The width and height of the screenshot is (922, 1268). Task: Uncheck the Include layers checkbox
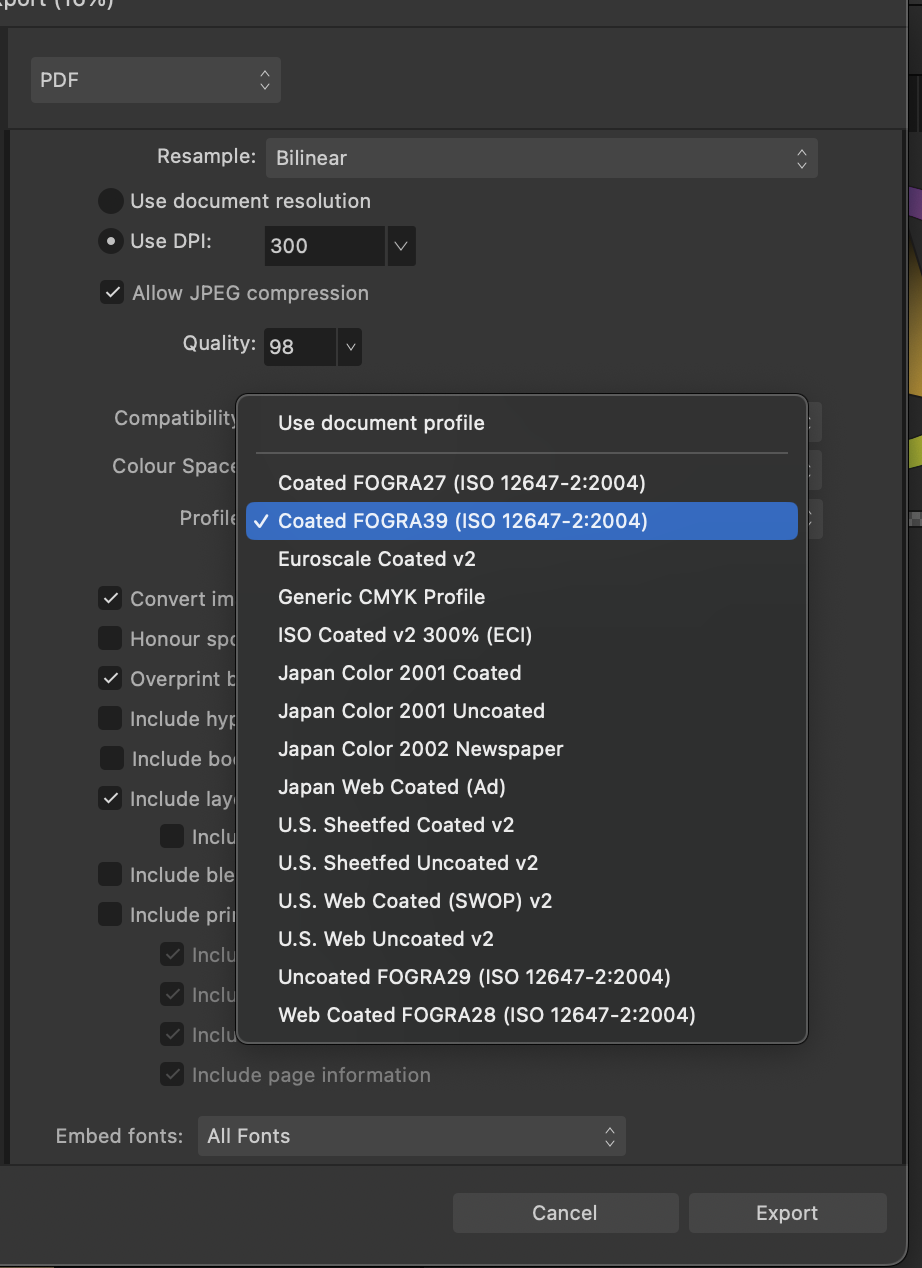coord(110,798)
